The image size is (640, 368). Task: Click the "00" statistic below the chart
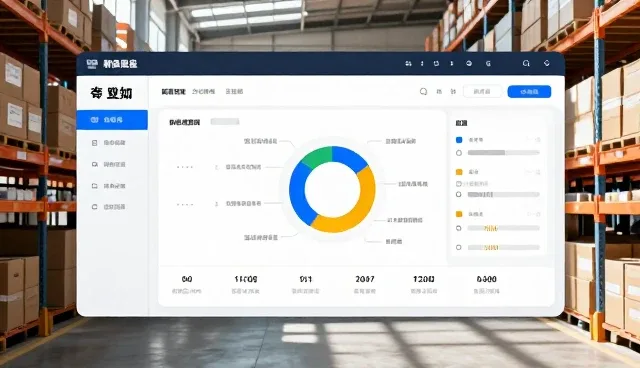[x=187, y=279]
